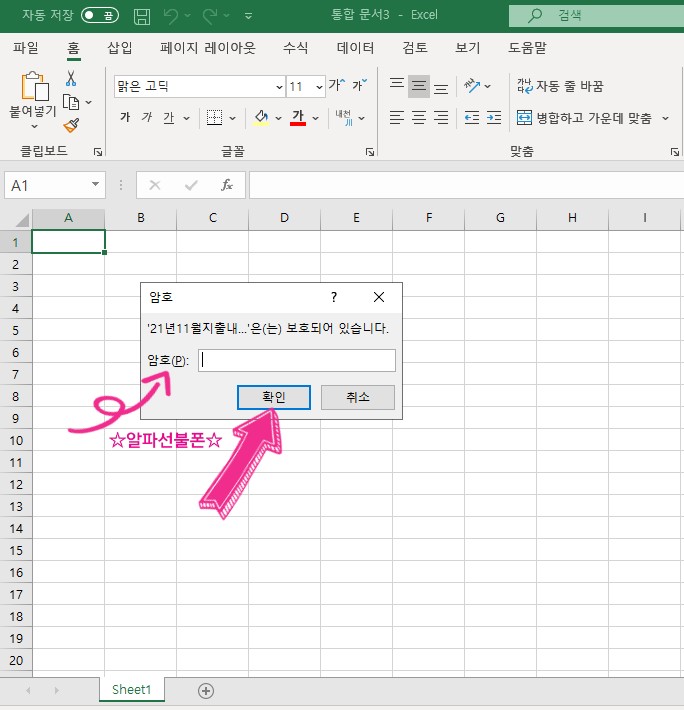Image resolution: width=684 pixels, height=710 pixels.
Task: Switch to the 보기 tab
Action: click(x=468, y=48)
